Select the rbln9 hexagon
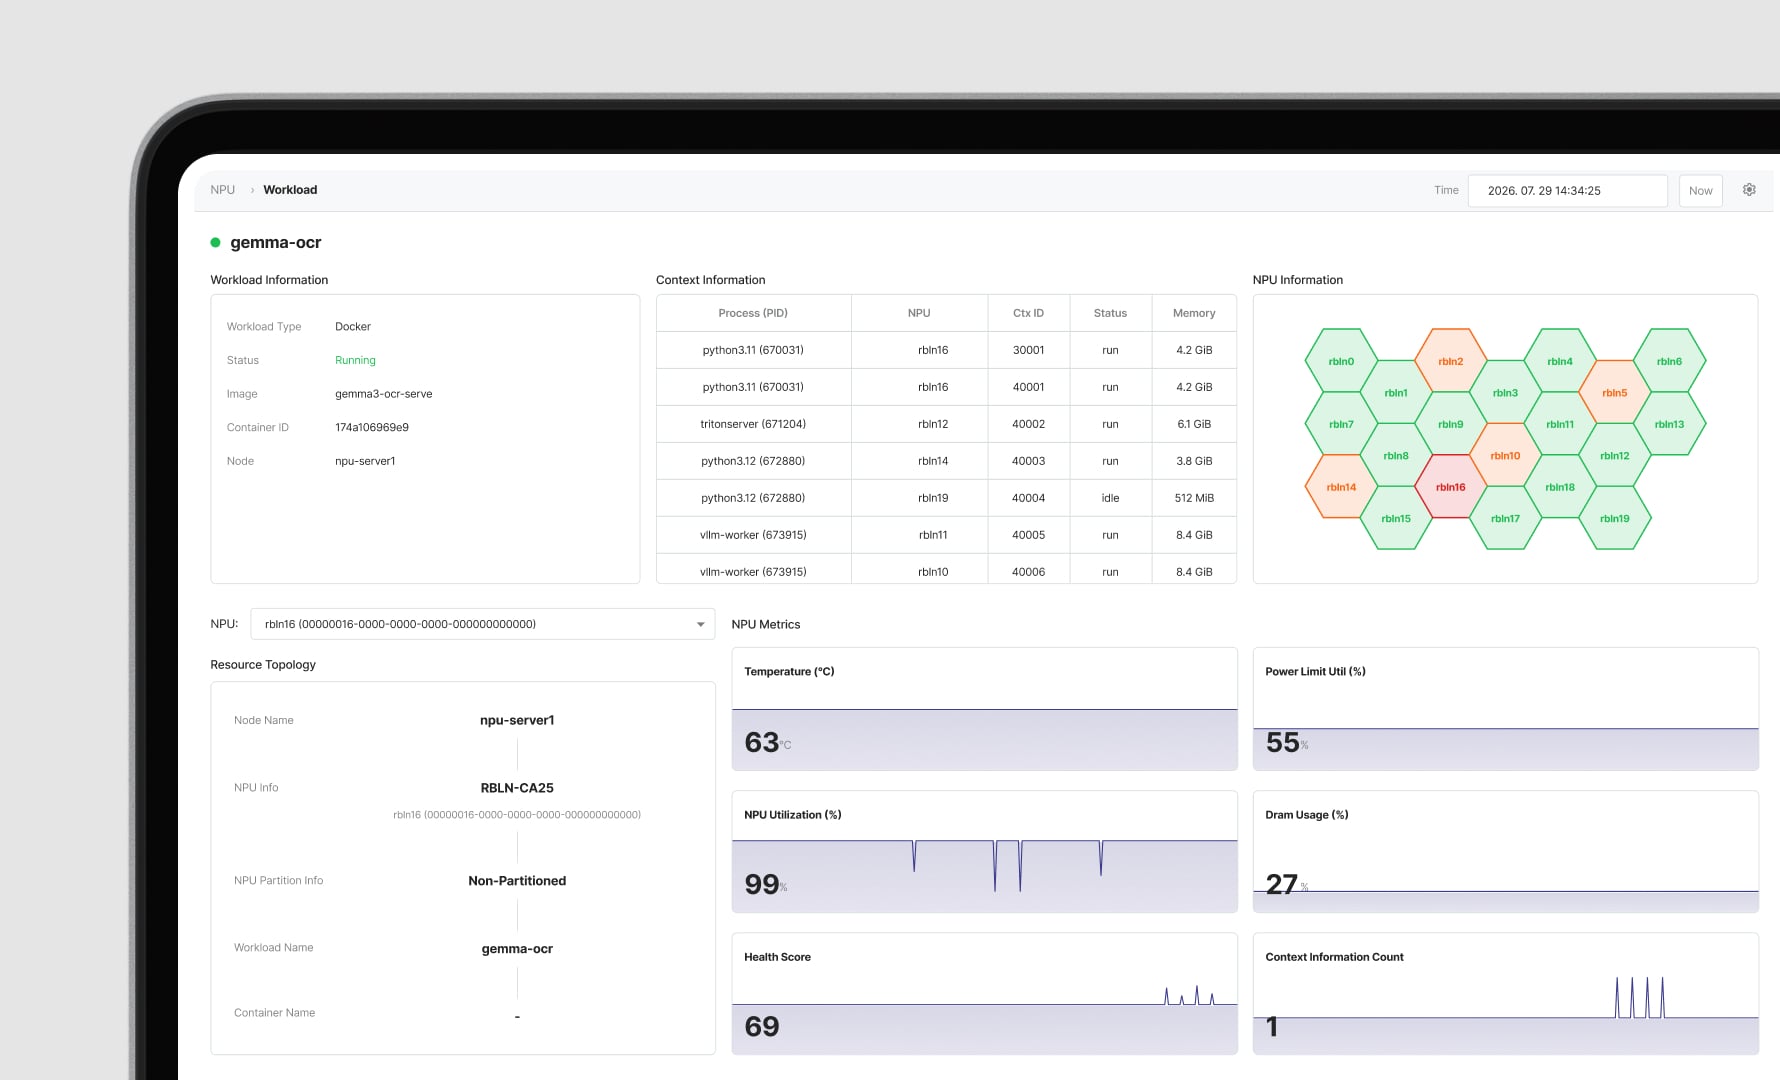Image resolution: width=1780 pixels, height=1080 pixels. tap(1451, 424)
